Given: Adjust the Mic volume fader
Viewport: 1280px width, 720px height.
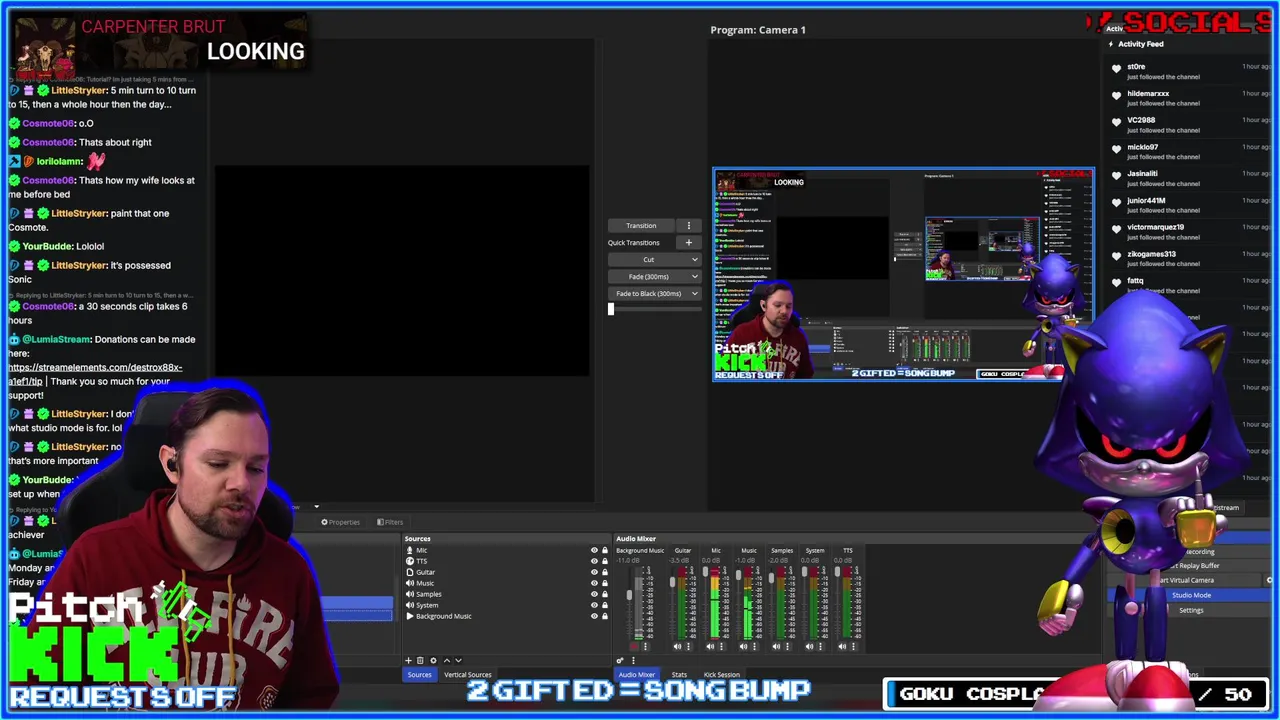Looking at the screenshot, I should 705,571.
